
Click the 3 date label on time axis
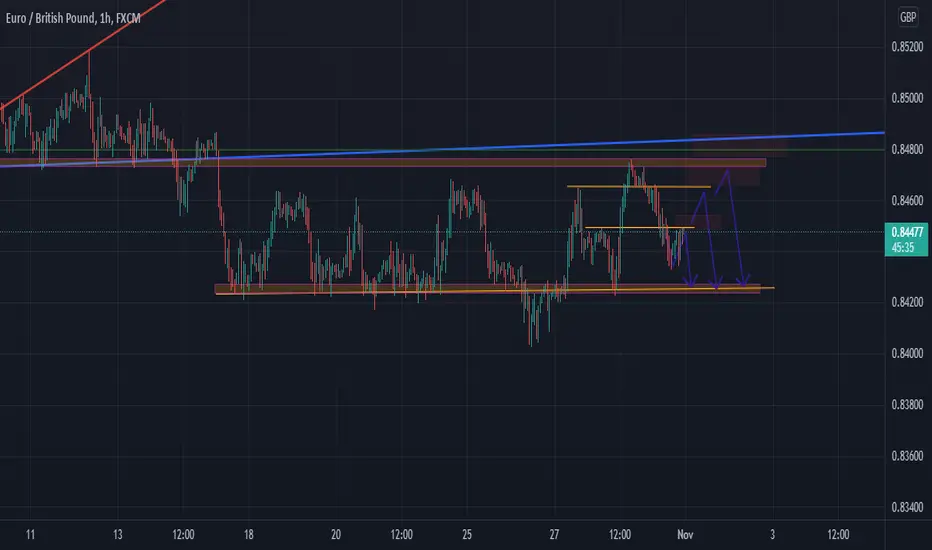tap(772, 535)
